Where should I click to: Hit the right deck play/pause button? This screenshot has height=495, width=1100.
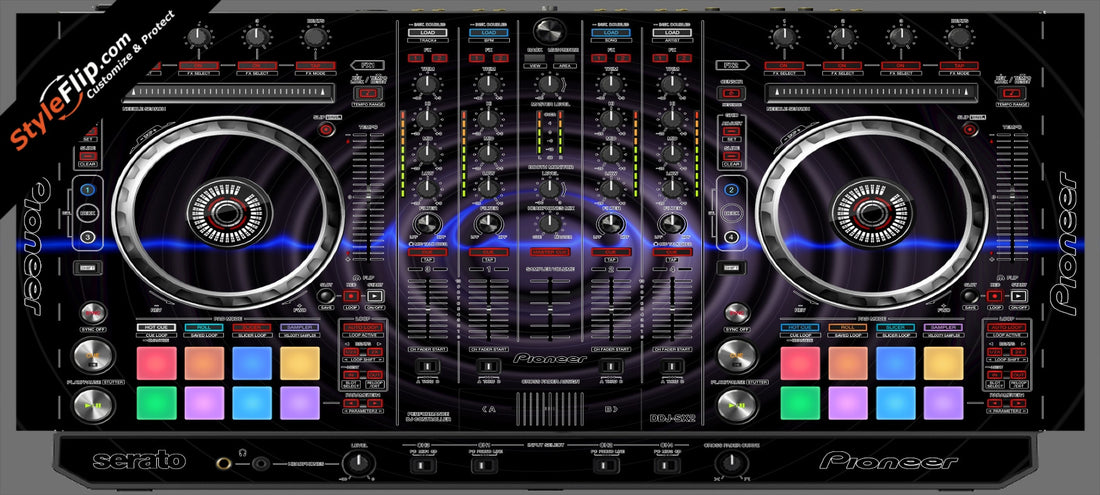(738, 405)
